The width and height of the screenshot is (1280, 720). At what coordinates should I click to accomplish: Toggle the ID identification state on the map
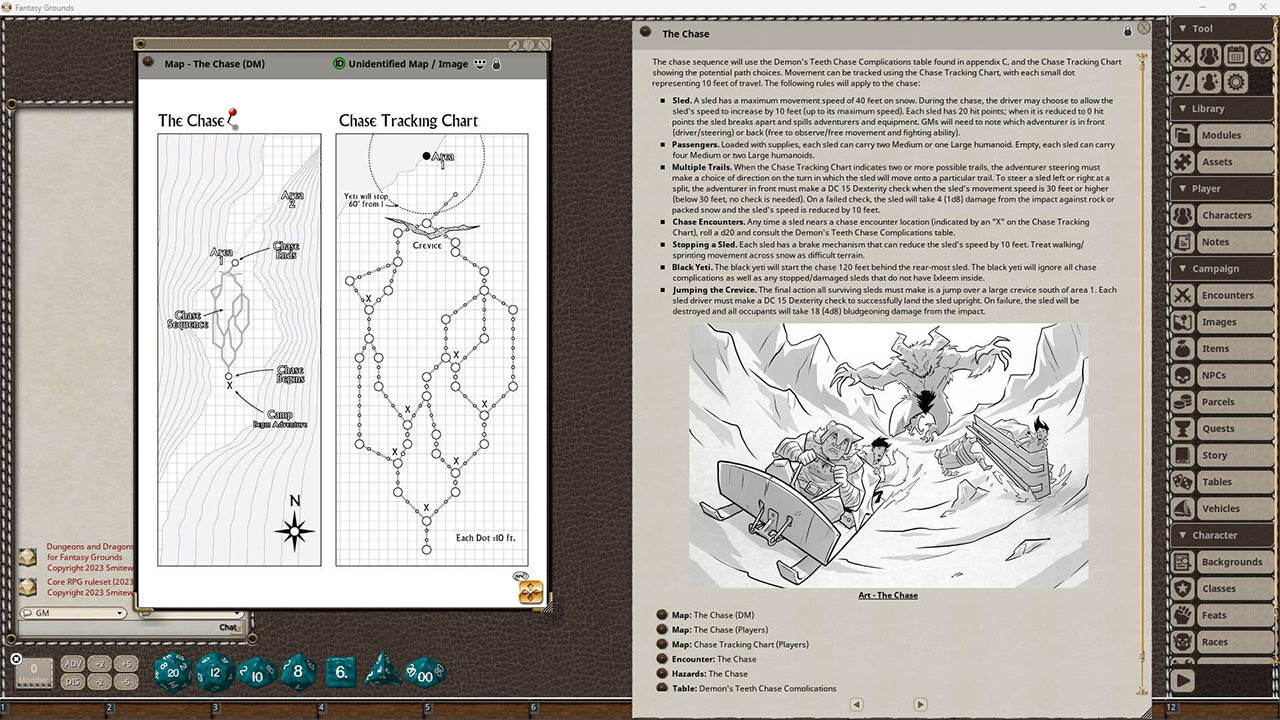tap(339, 64)
